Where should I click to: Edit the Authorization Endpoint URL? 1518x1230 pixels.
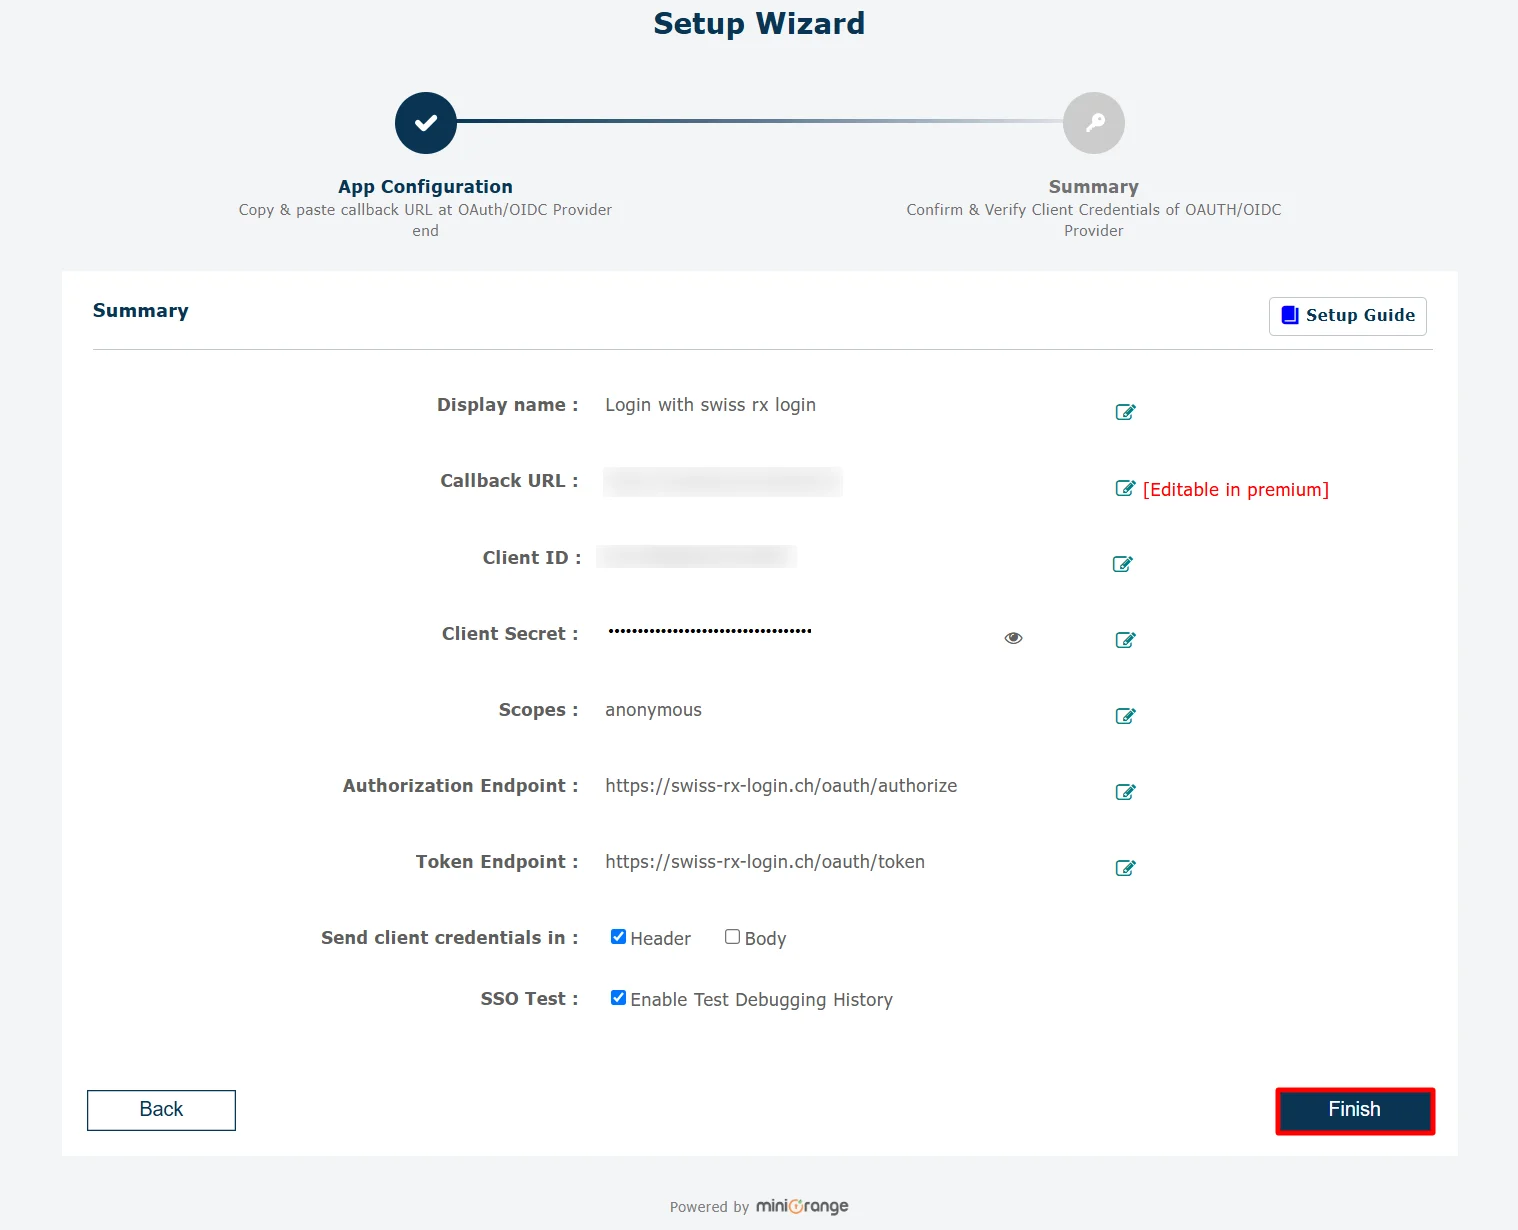[x=1125, y=792]
